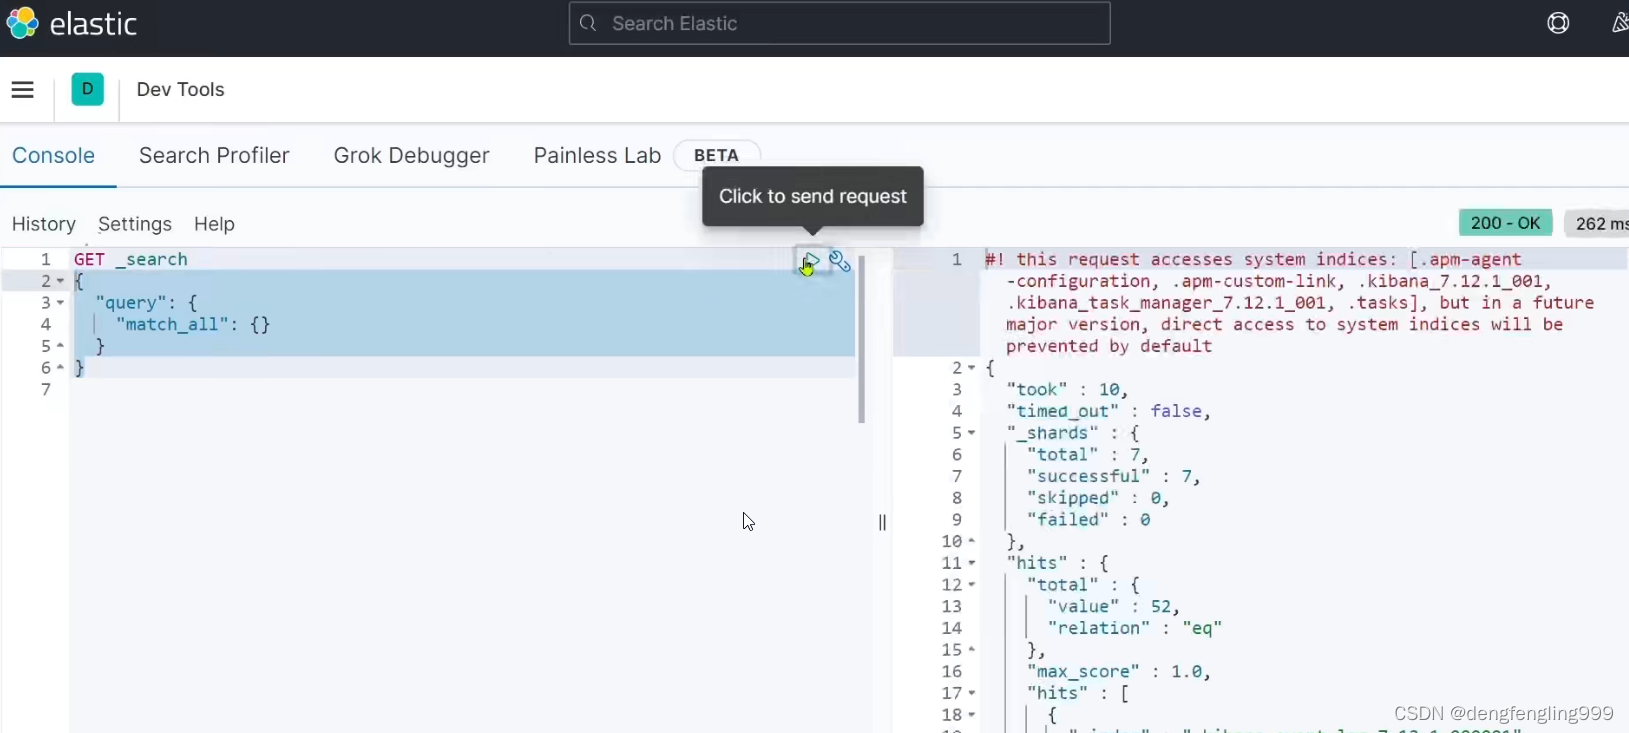Click the Elastic logo

click(x=70, y=23)
